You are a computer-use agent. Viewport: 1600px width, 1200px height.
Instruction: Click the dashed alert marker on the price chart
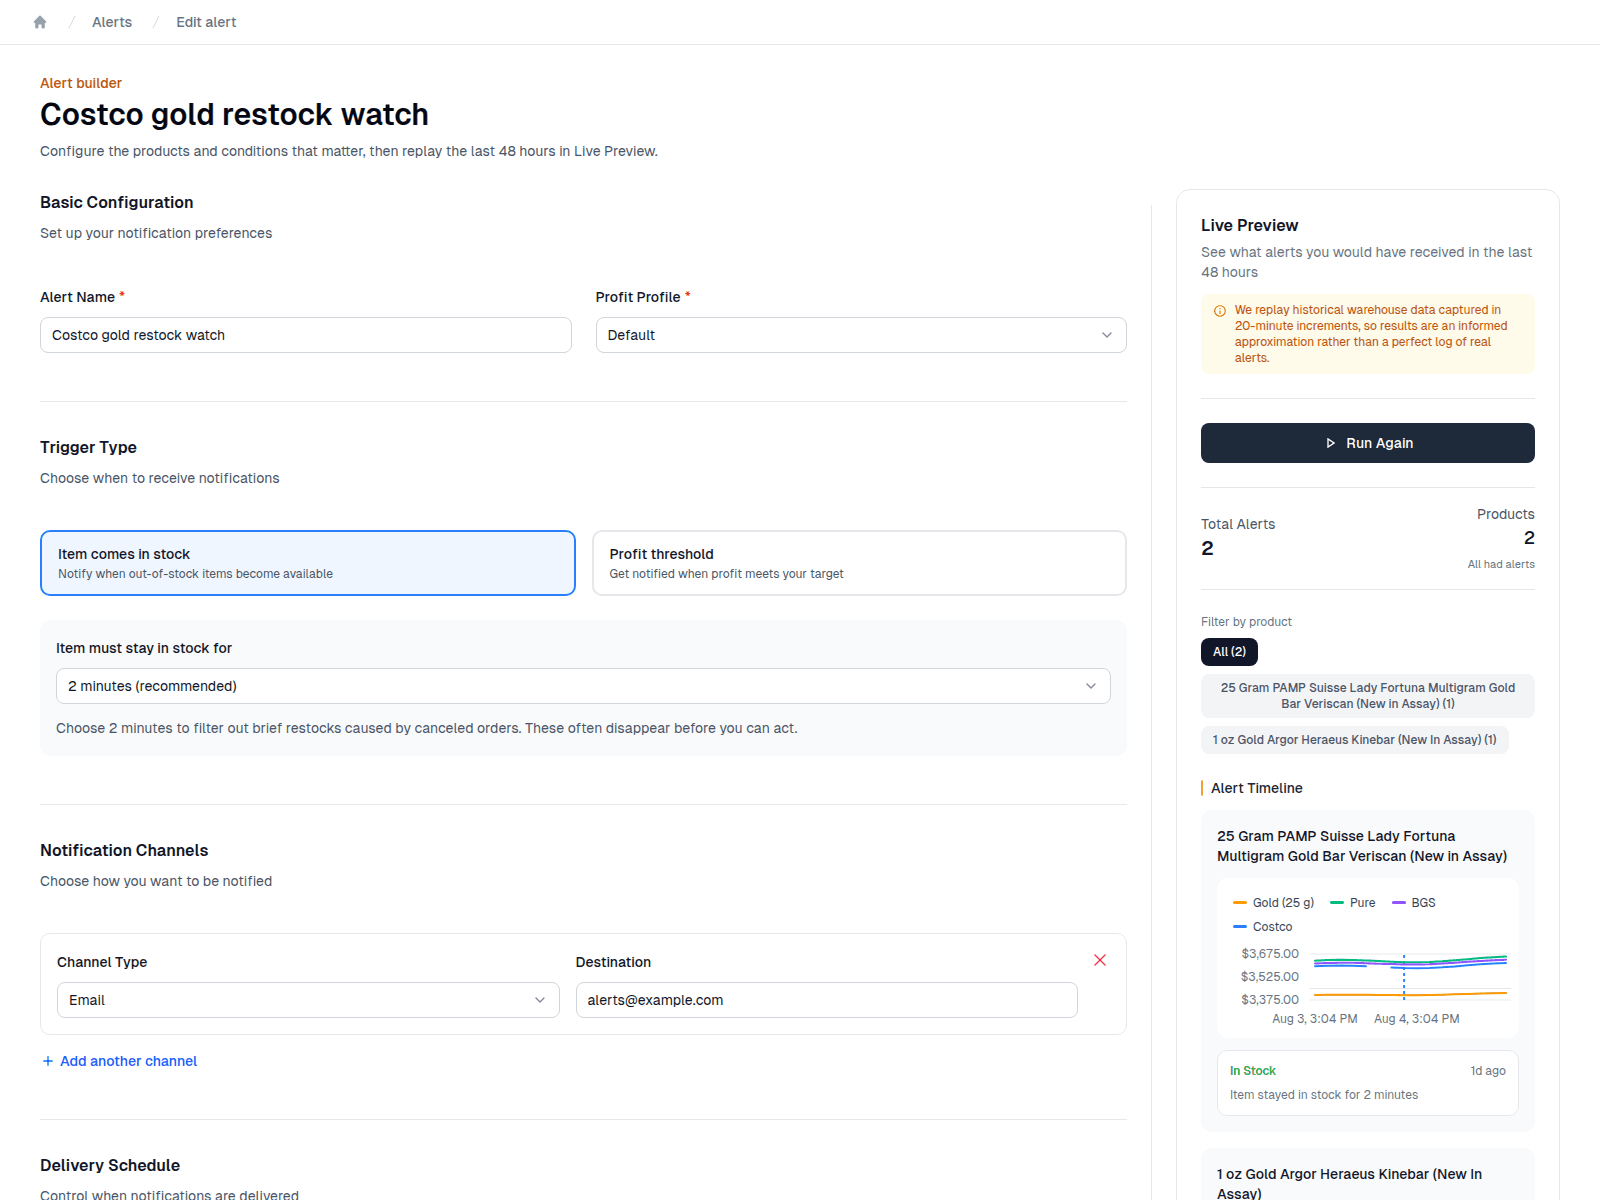tap(1404, 977)
